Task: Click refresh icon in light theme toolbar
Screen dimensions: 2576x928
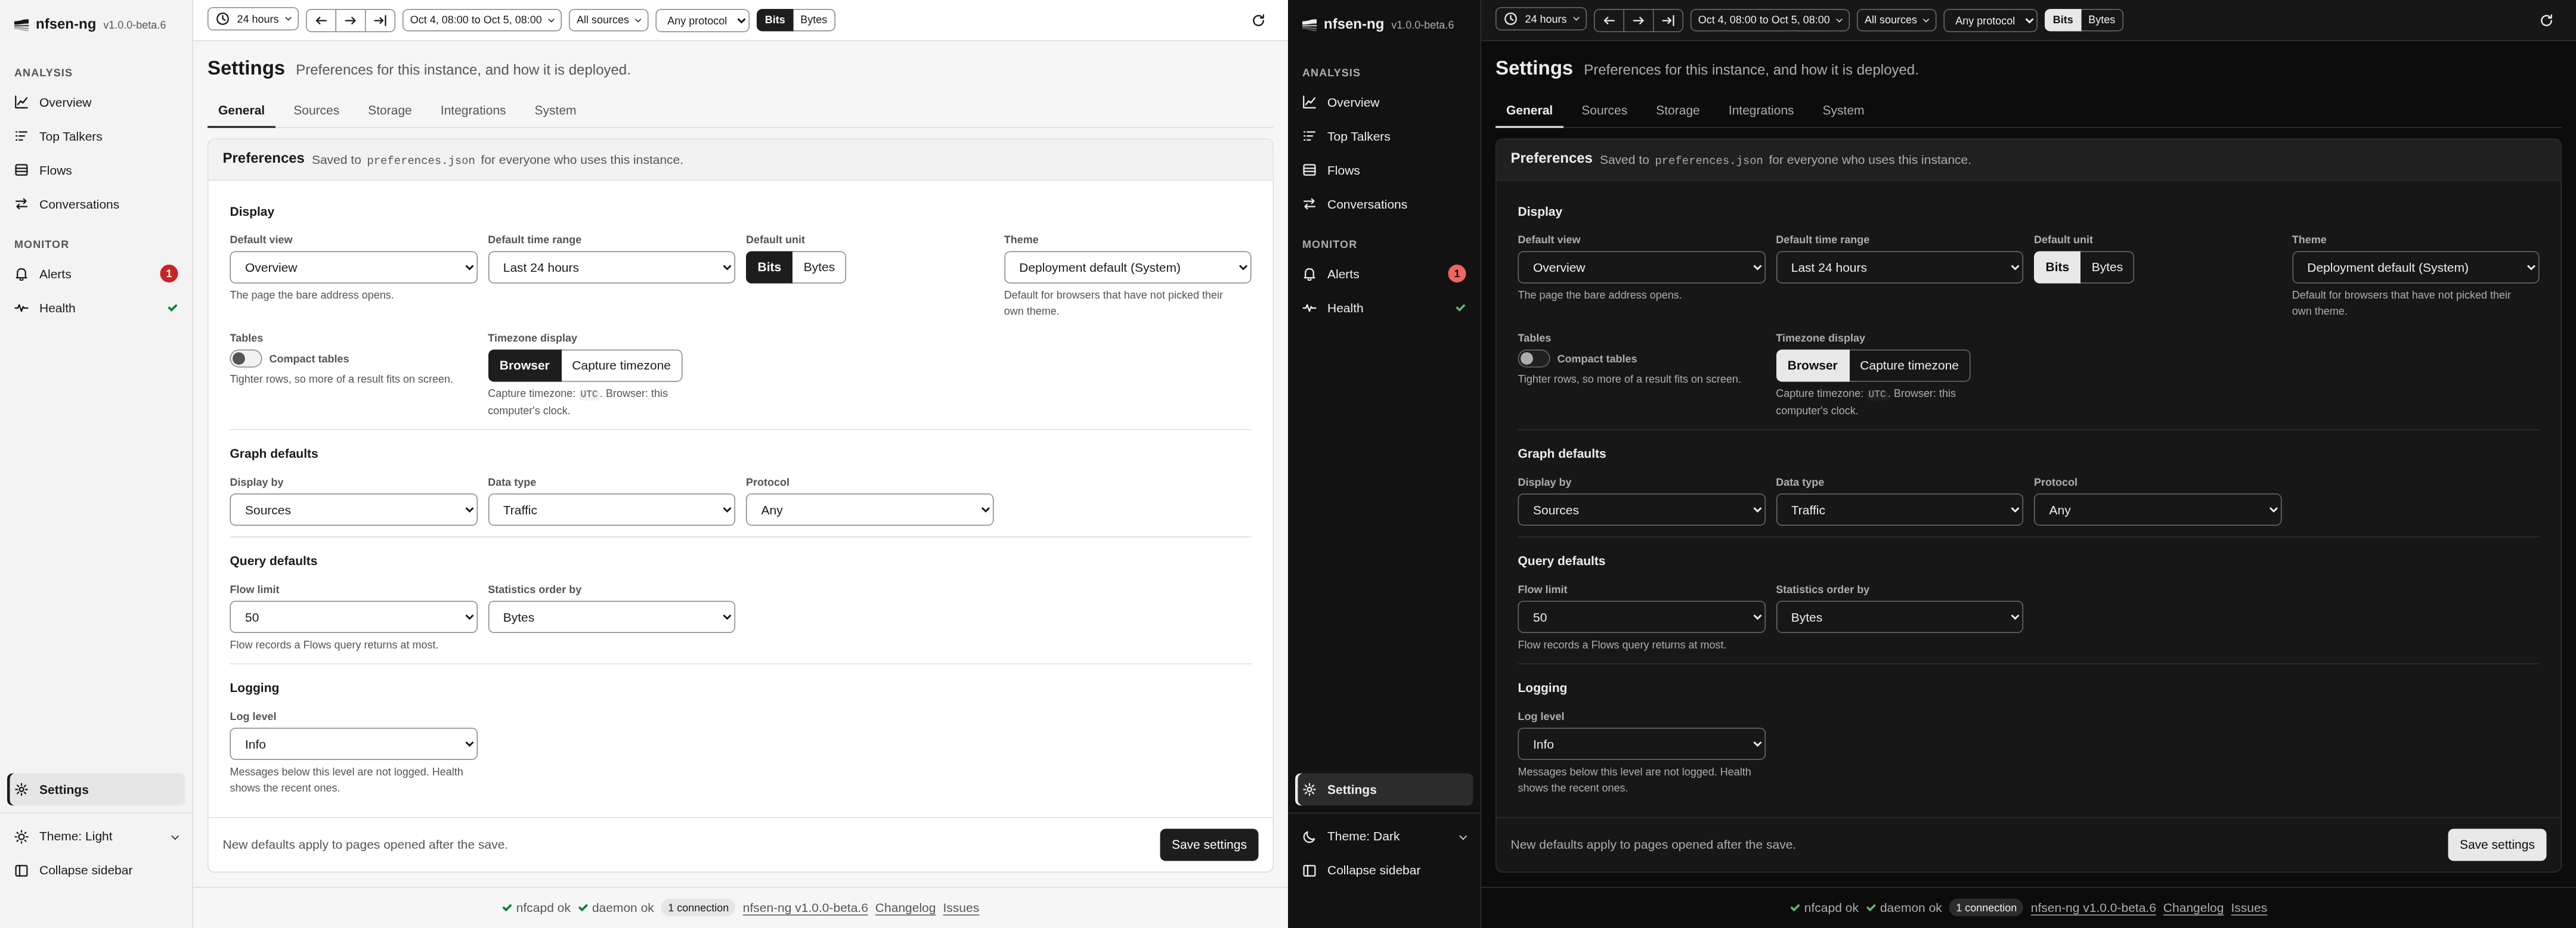Action: tap(1258, 20)
